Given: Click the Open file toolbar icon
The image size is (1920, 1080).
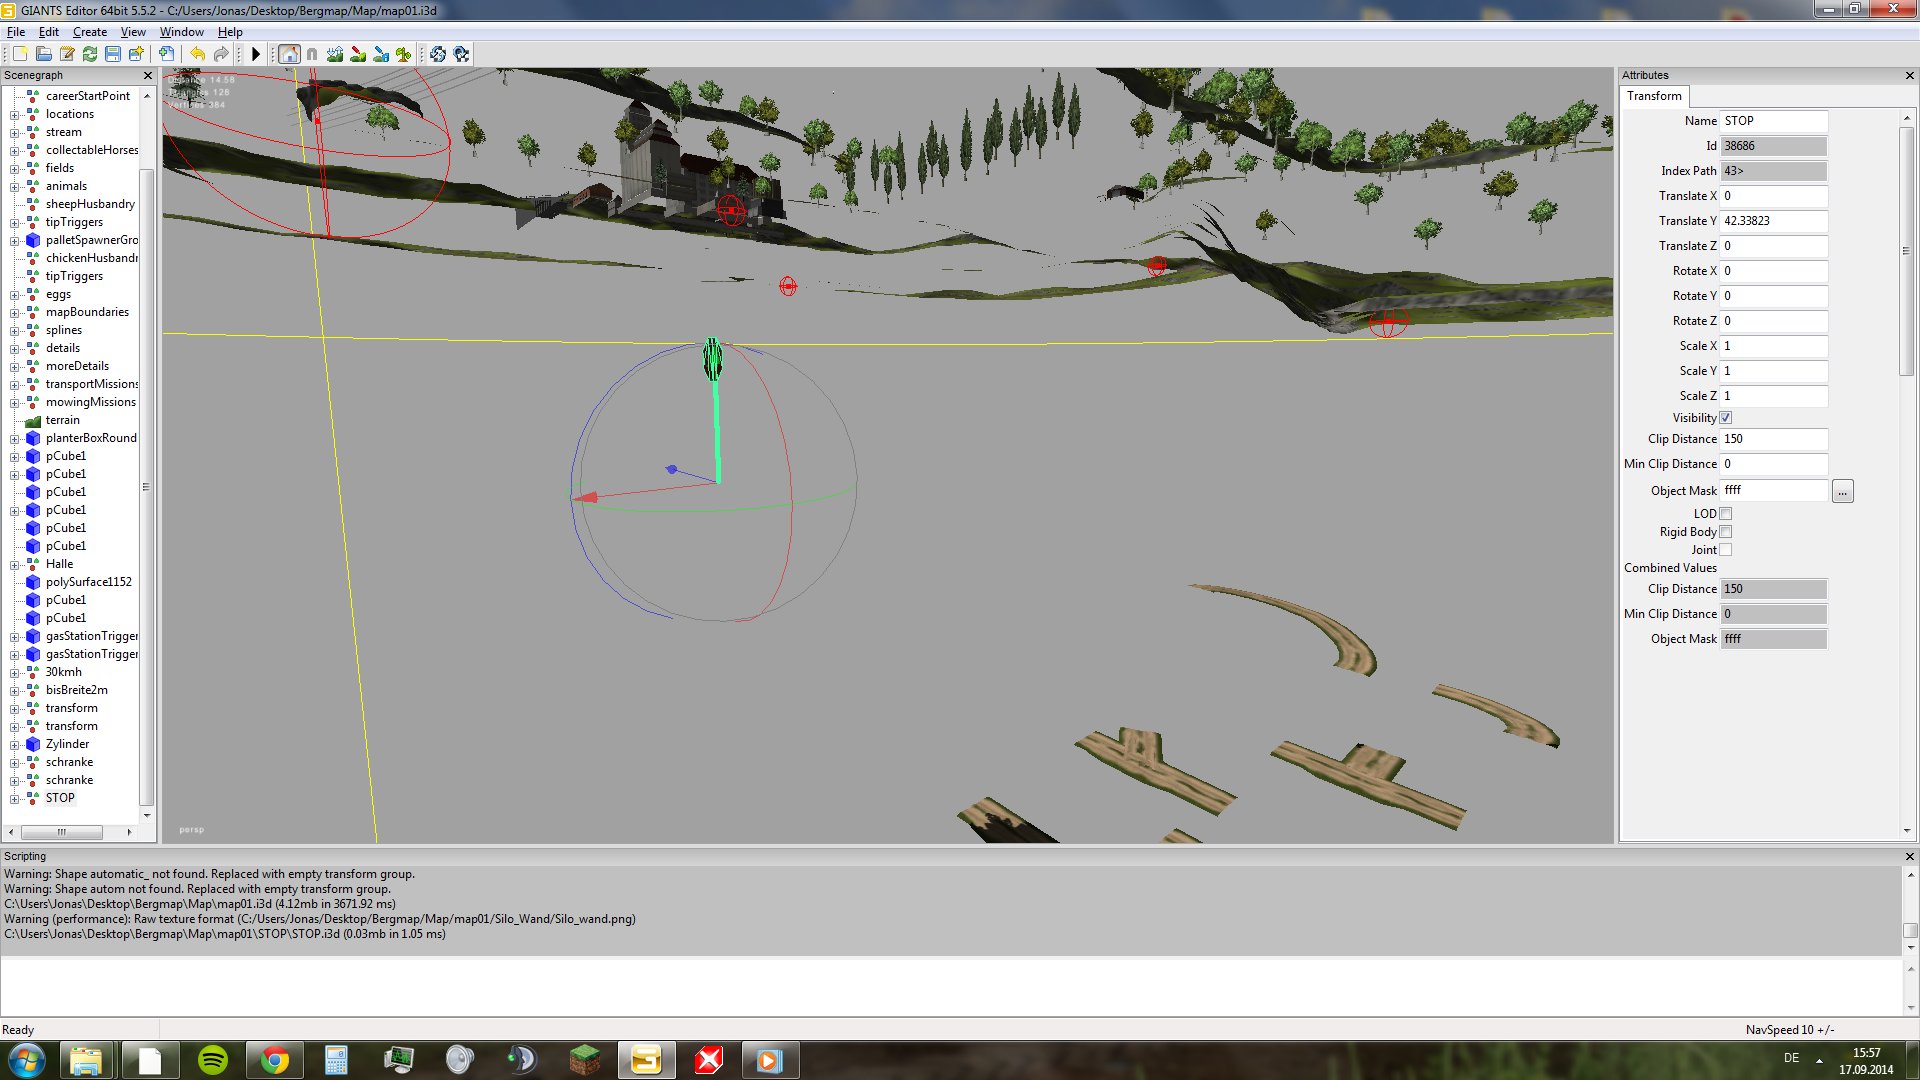Looking at the screenshot, I should click(x=43, y=54).
